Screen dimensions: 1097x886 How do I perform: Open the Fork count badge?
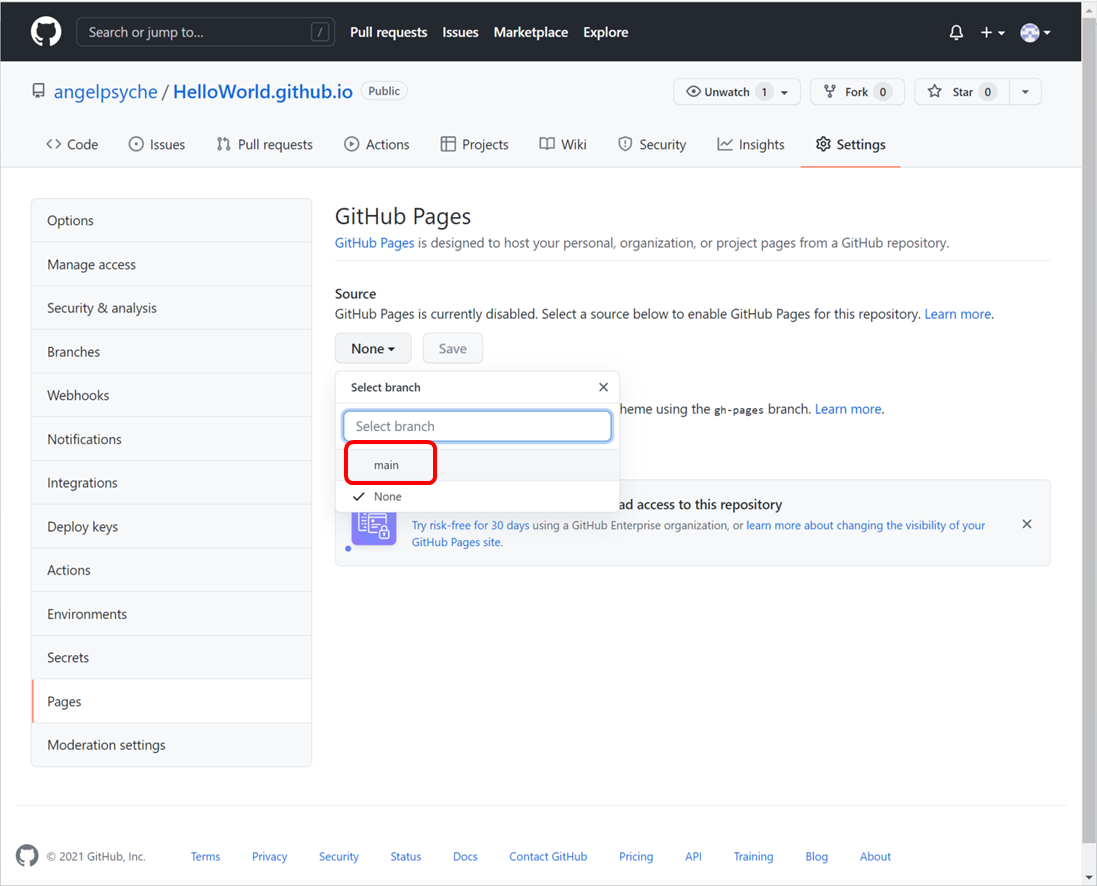(882, 92)
